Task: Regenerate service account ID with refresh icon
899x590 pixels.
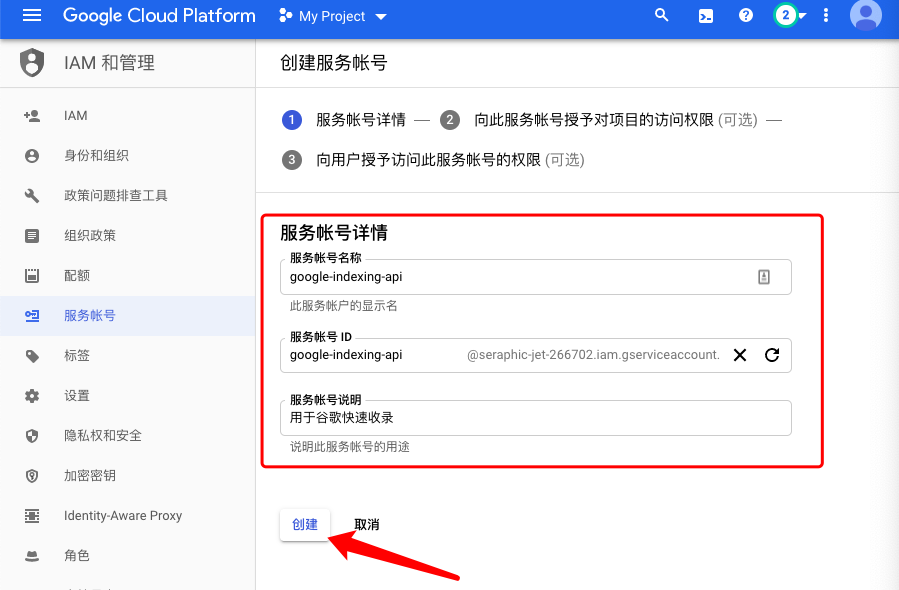Action: 772,355
